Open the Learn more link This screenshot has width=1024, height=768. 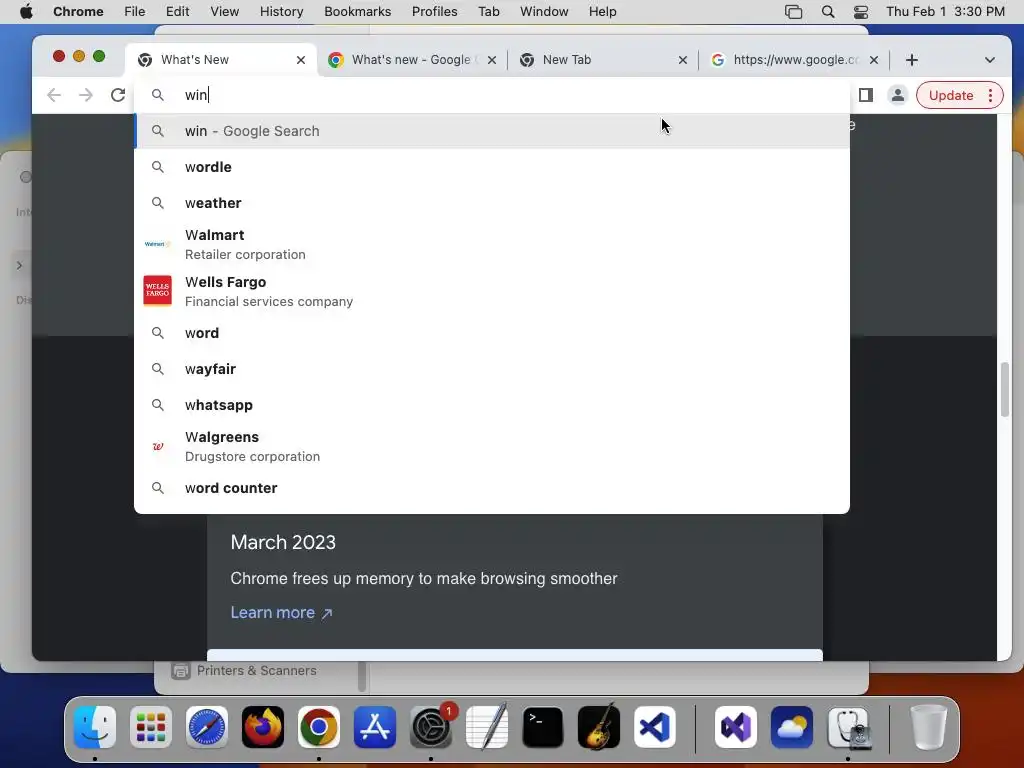pyautogui.click(x=281, y=613)
